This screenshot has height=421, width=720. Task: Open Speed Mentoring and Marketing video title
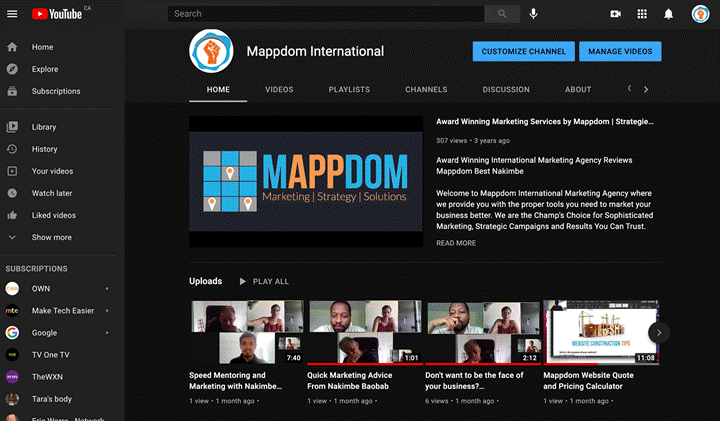point(236,381)
